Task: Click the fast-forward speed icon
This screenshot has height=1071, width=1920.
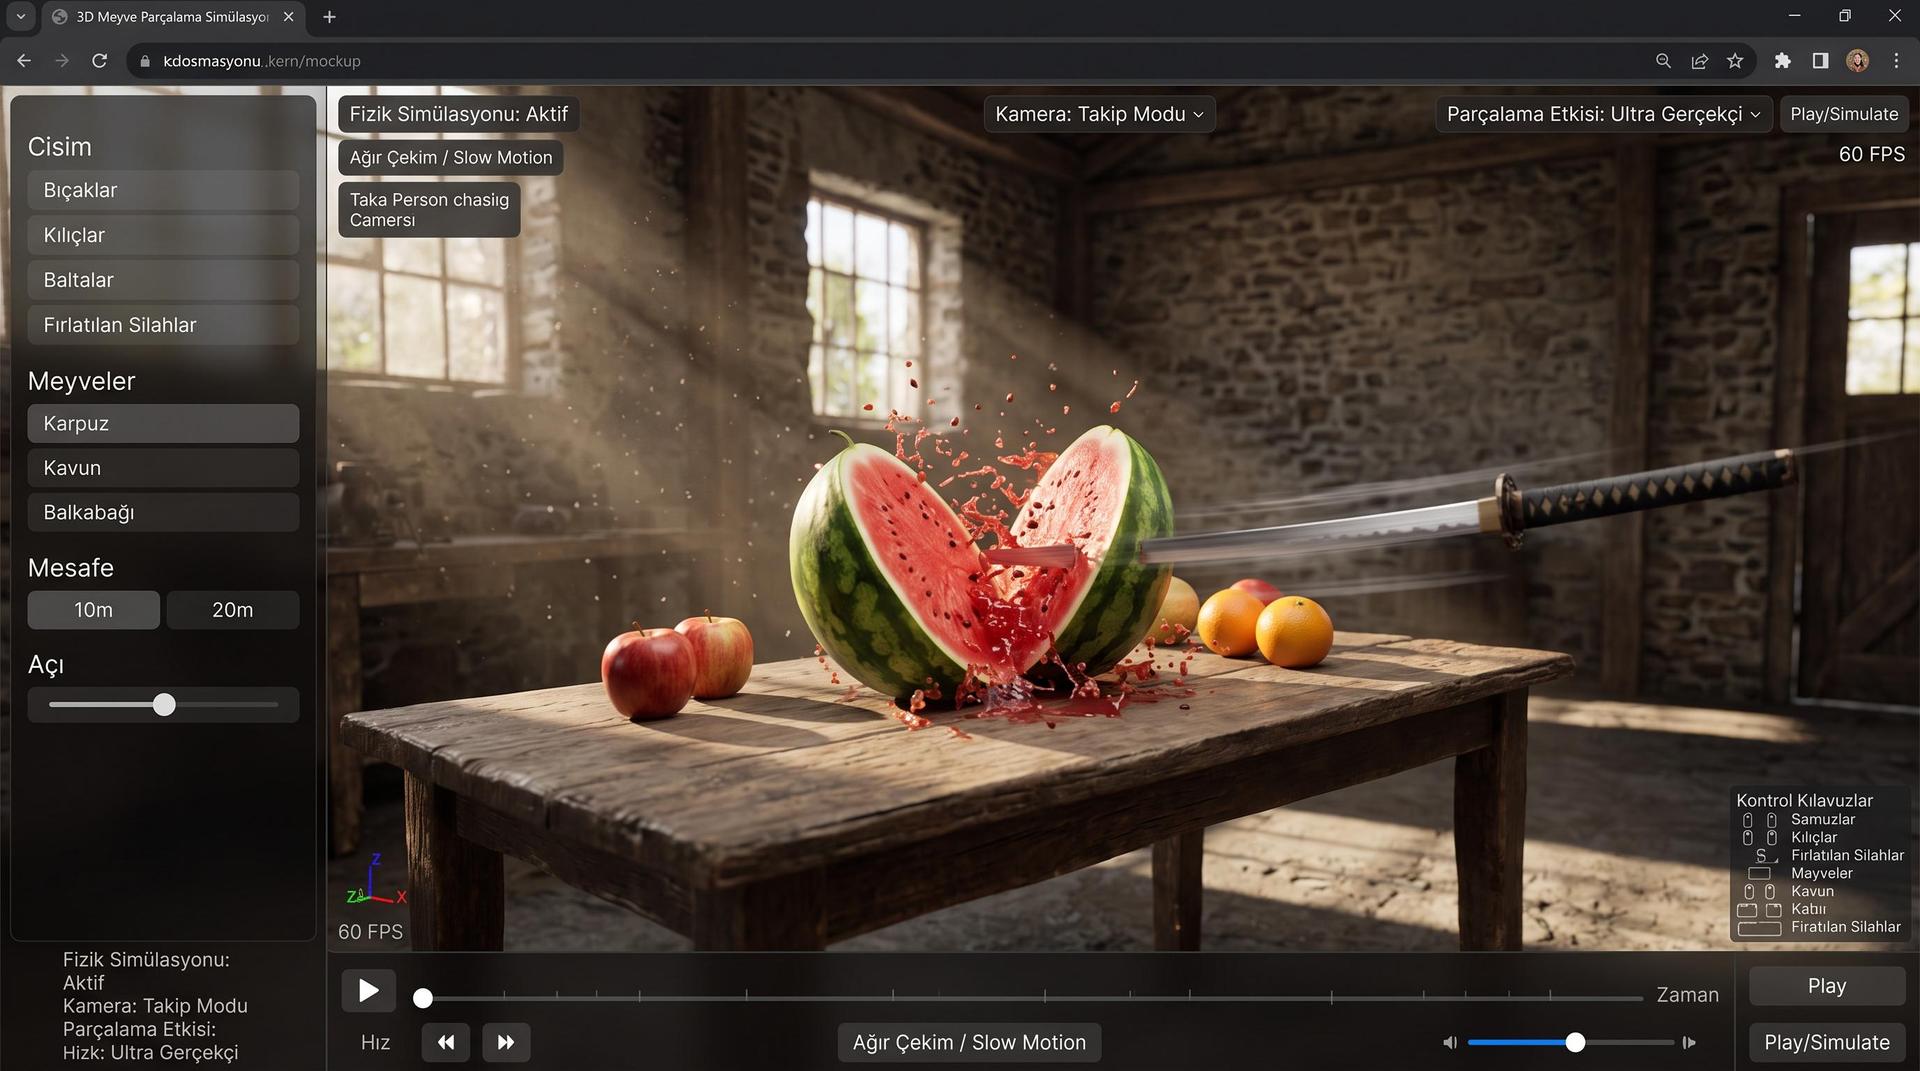Action: tap(506, 1042)
